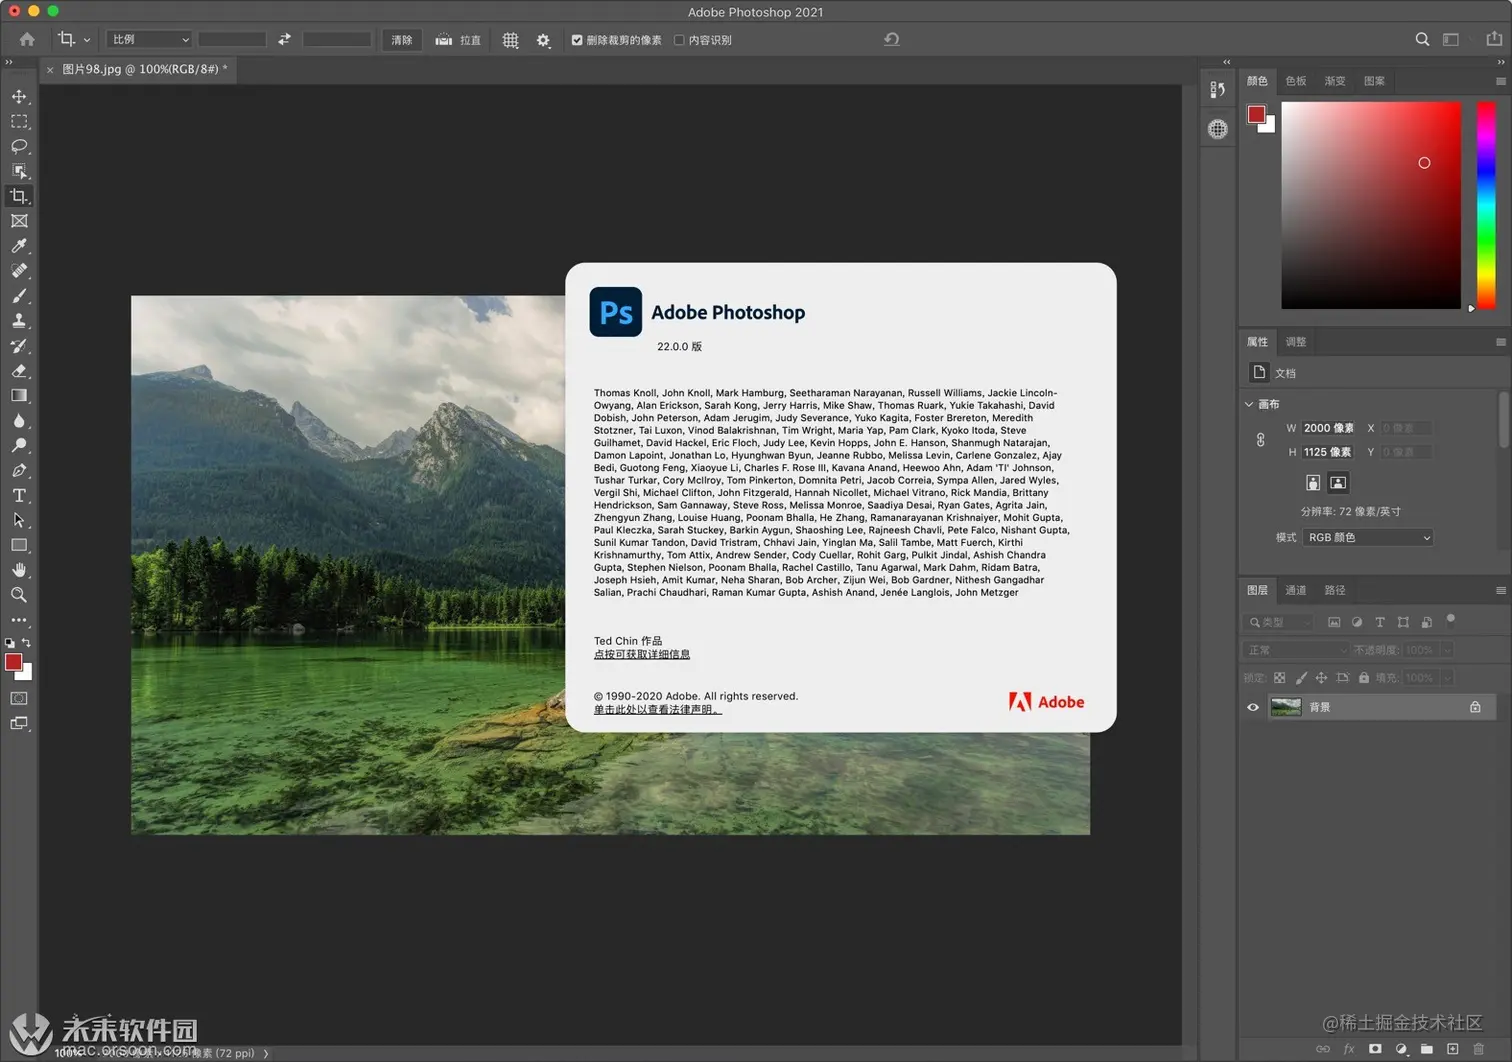Switch to the 通道 tab
1512x1062 pixels.
point(1295,590)
